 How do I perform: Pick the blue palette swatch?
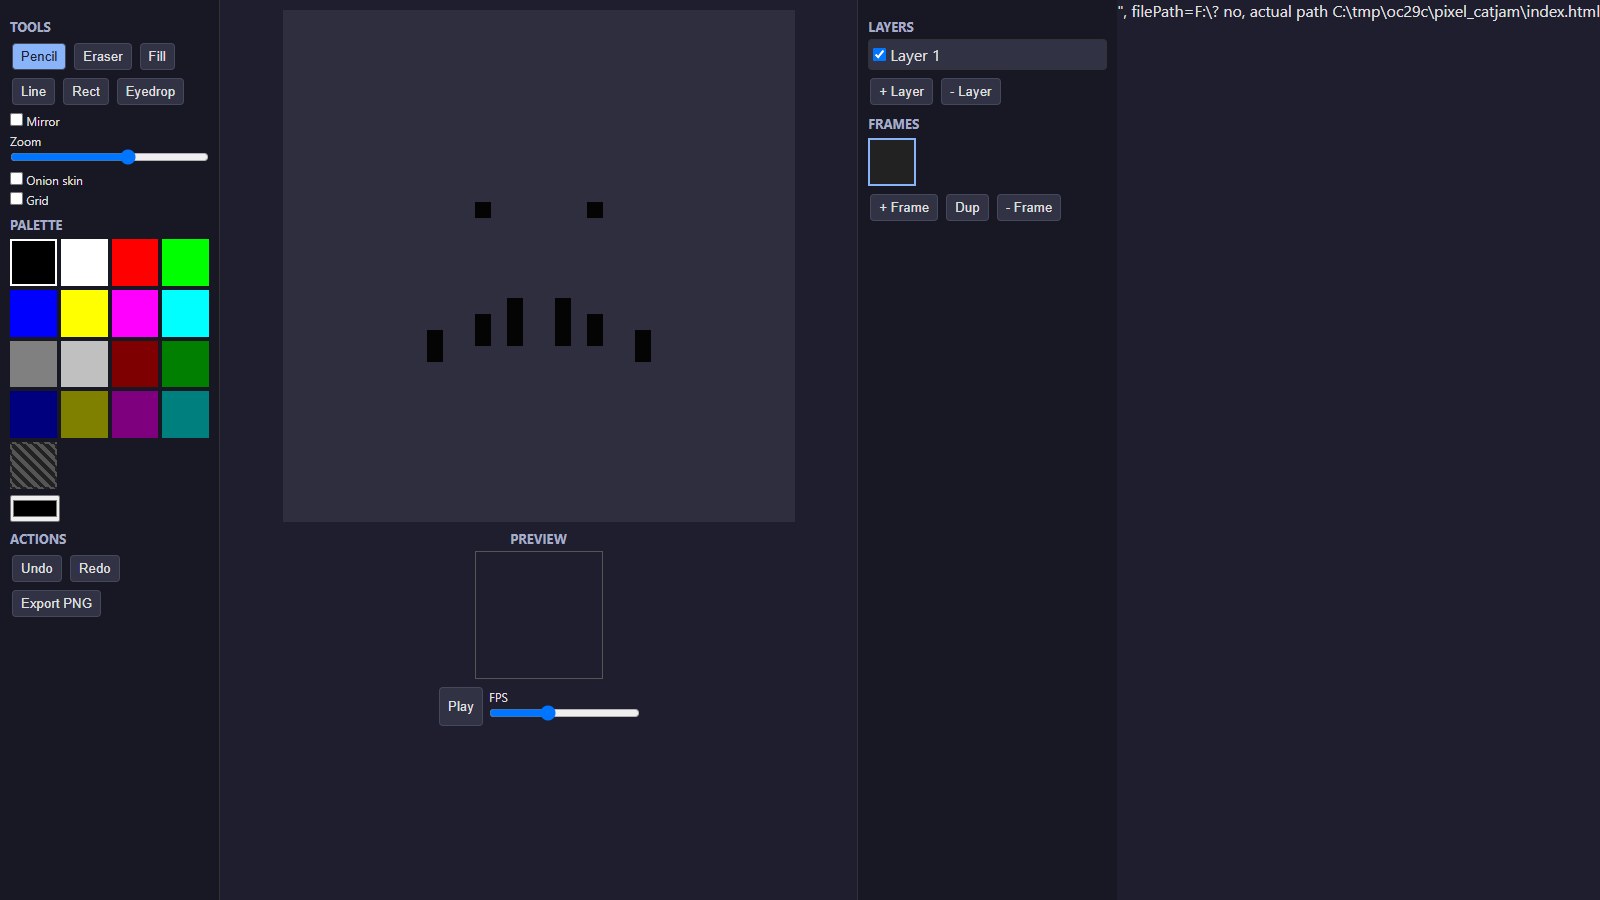pos(34,313)
